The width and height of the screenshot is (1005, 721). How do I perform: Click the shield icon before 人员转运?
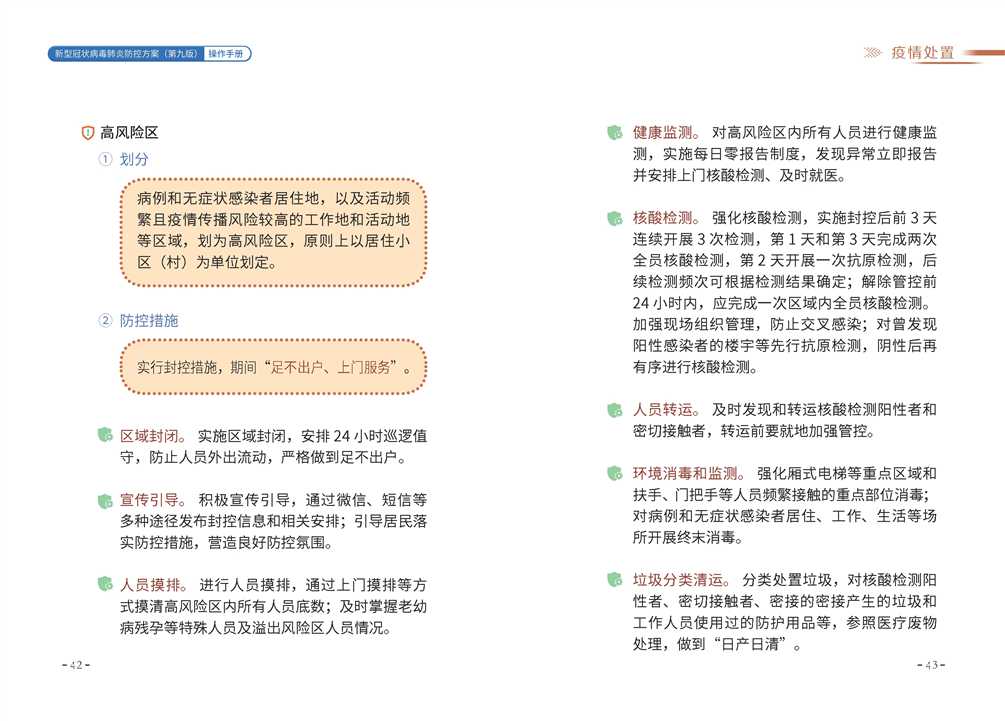(x=614, y=410)
